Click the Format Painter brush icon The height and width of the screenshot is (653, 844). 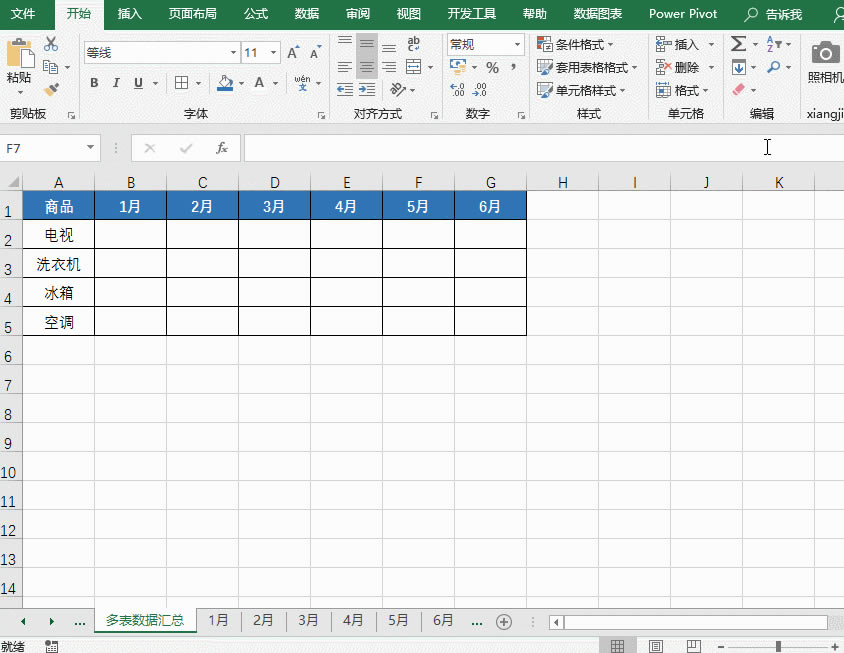(50, 86)
